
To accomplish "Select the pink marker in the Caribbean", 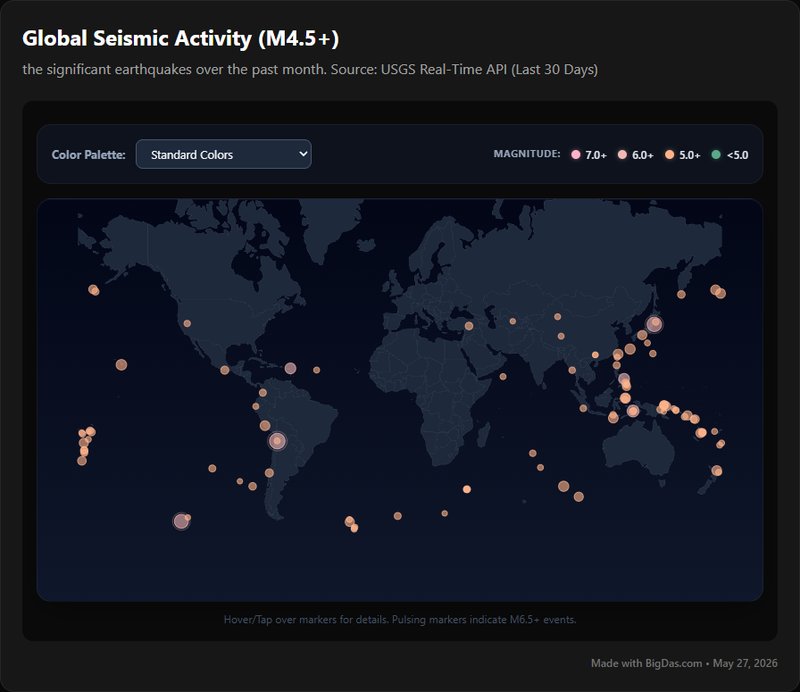I will (x=290, y=368).
